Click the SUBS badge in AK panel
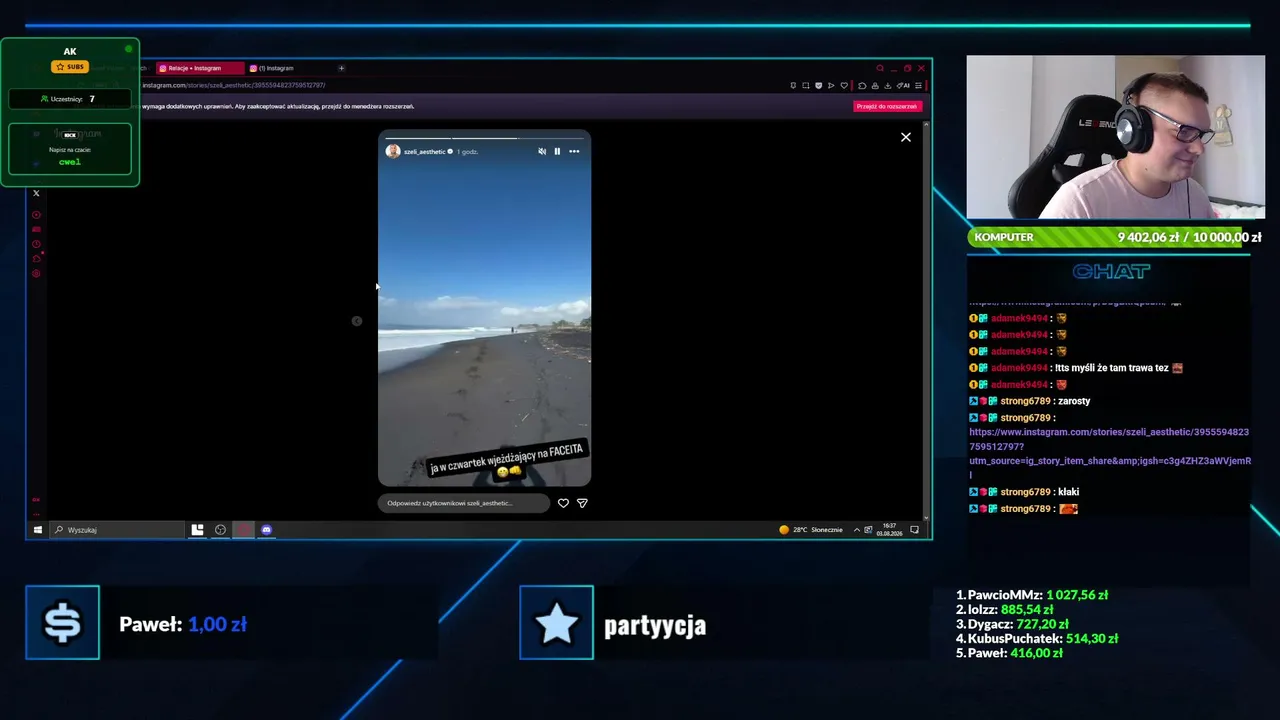The height and width of the screenshot is (720, 1280). pyautogui.click(x=70, y=67)
